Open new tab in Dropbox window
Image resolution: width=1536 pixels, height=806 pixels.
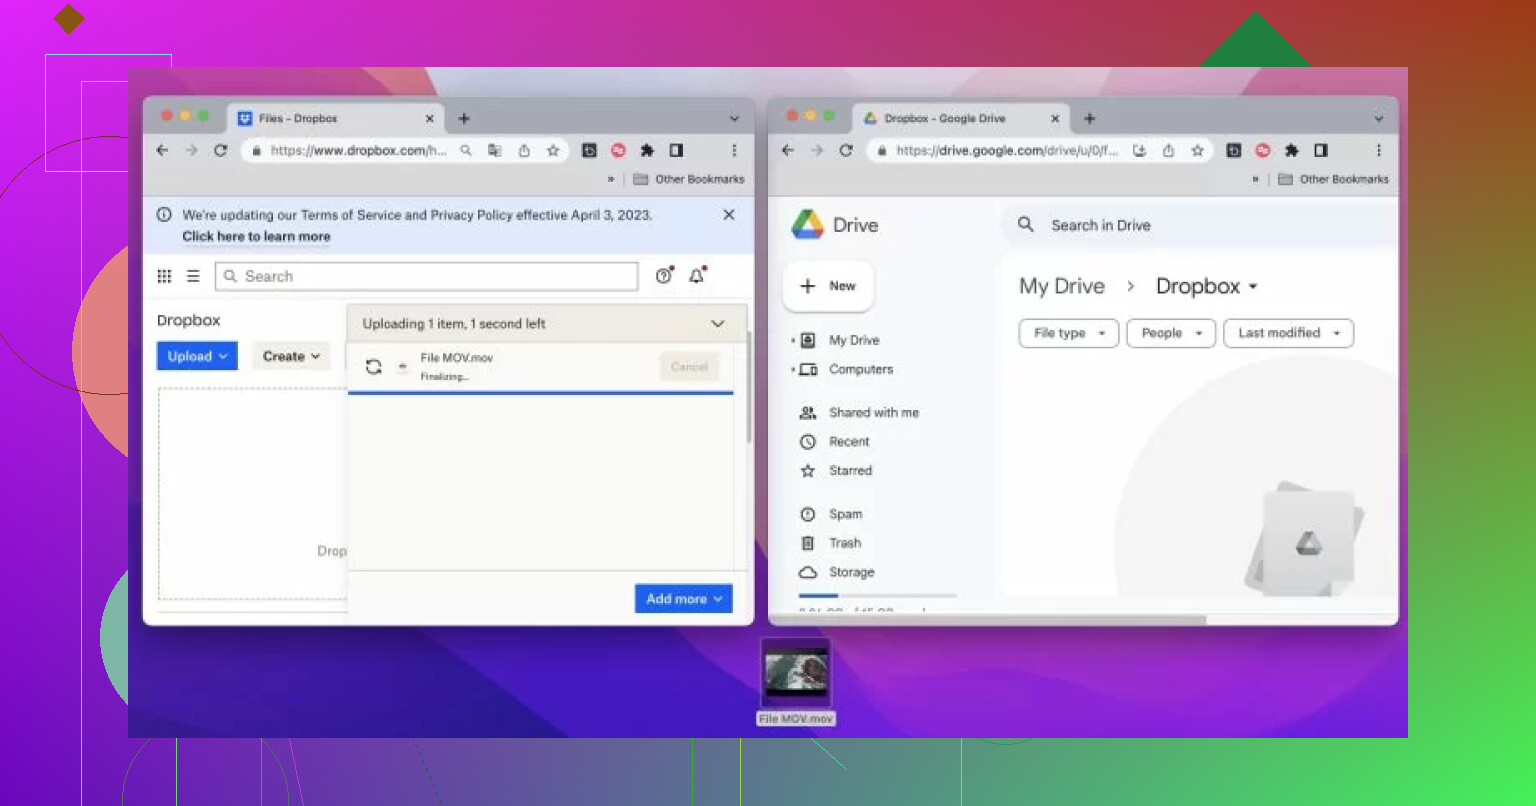coord(464,119)
